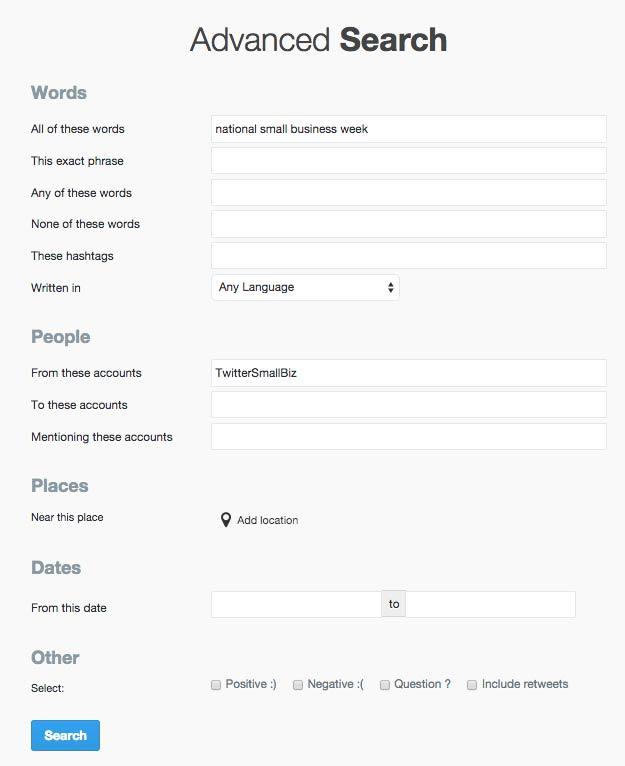Image resolution: width=625 pixels, height=766 pixels.
Task: Click the None of these words box
Action: 408,224
